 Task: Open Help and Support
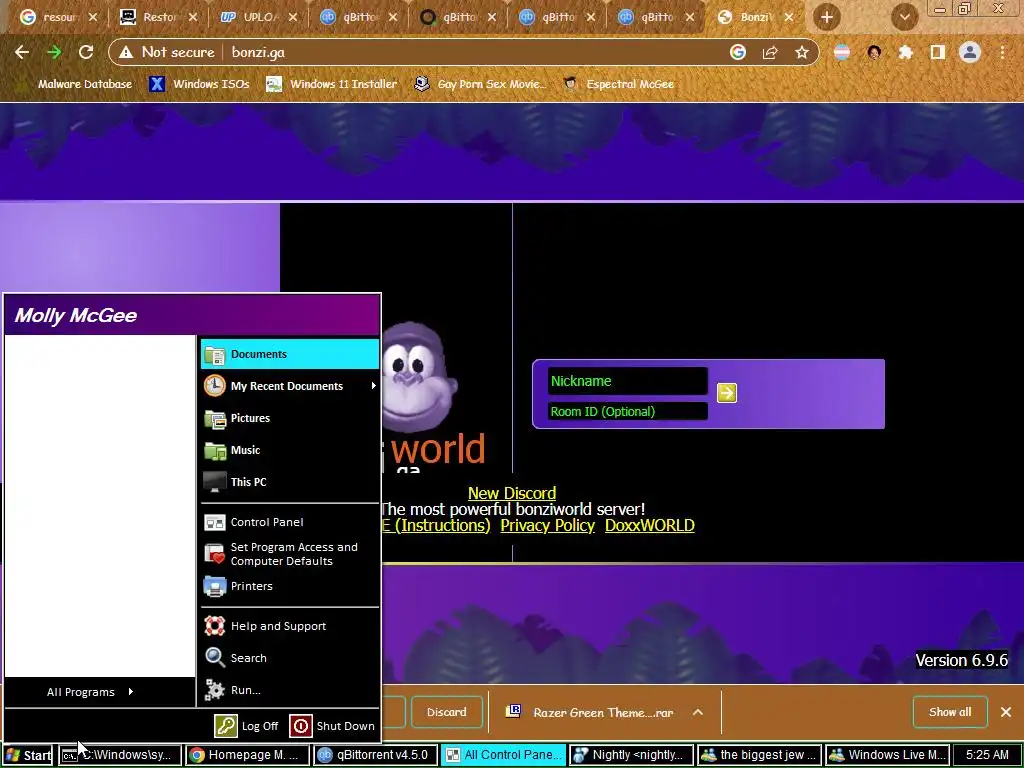[x=289, y=626]
